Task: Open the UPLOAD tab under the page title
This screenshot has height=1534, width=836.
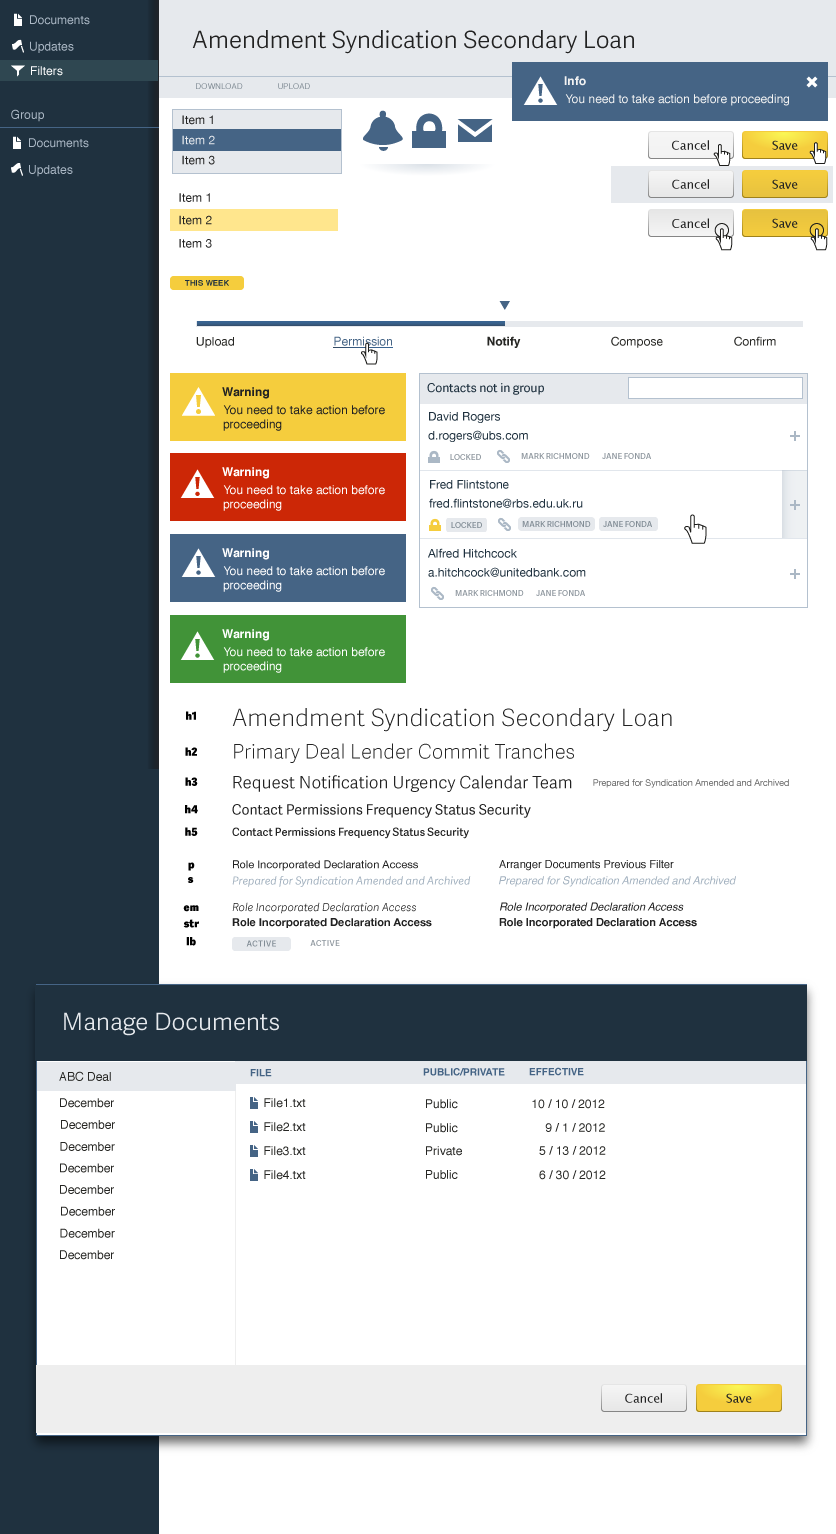Action: click(x=294, y=86)
